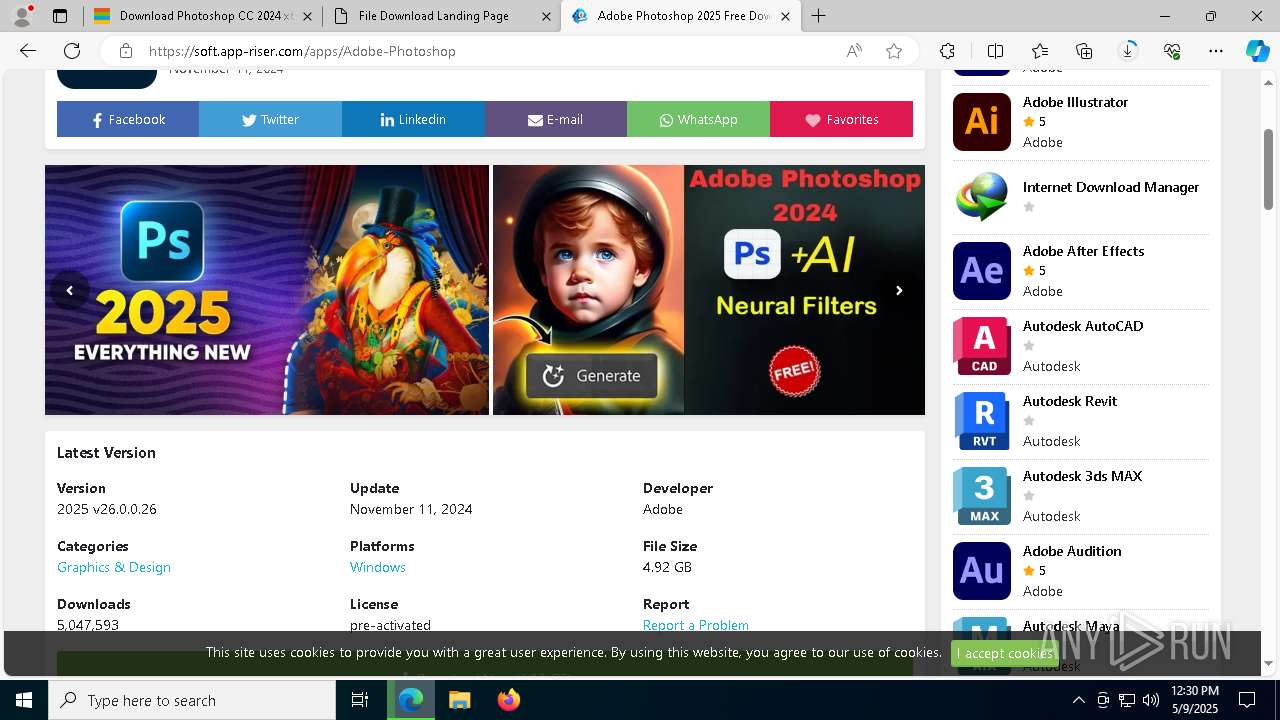Open the Downloads icon in the toolbar
1280x720 pixels.
click(1128, 51)
